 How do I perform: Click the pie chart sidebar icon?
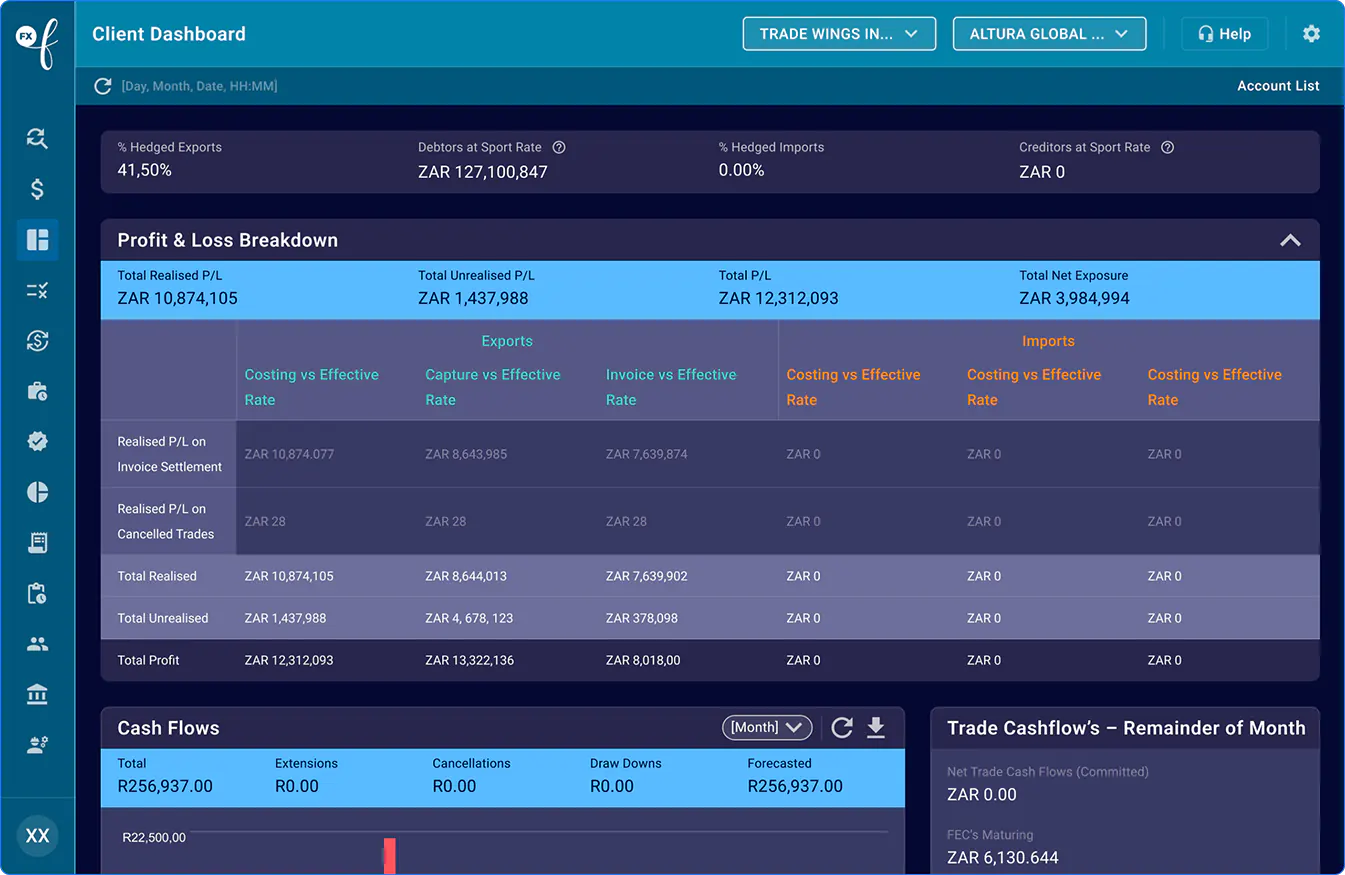tap(37, 492)
